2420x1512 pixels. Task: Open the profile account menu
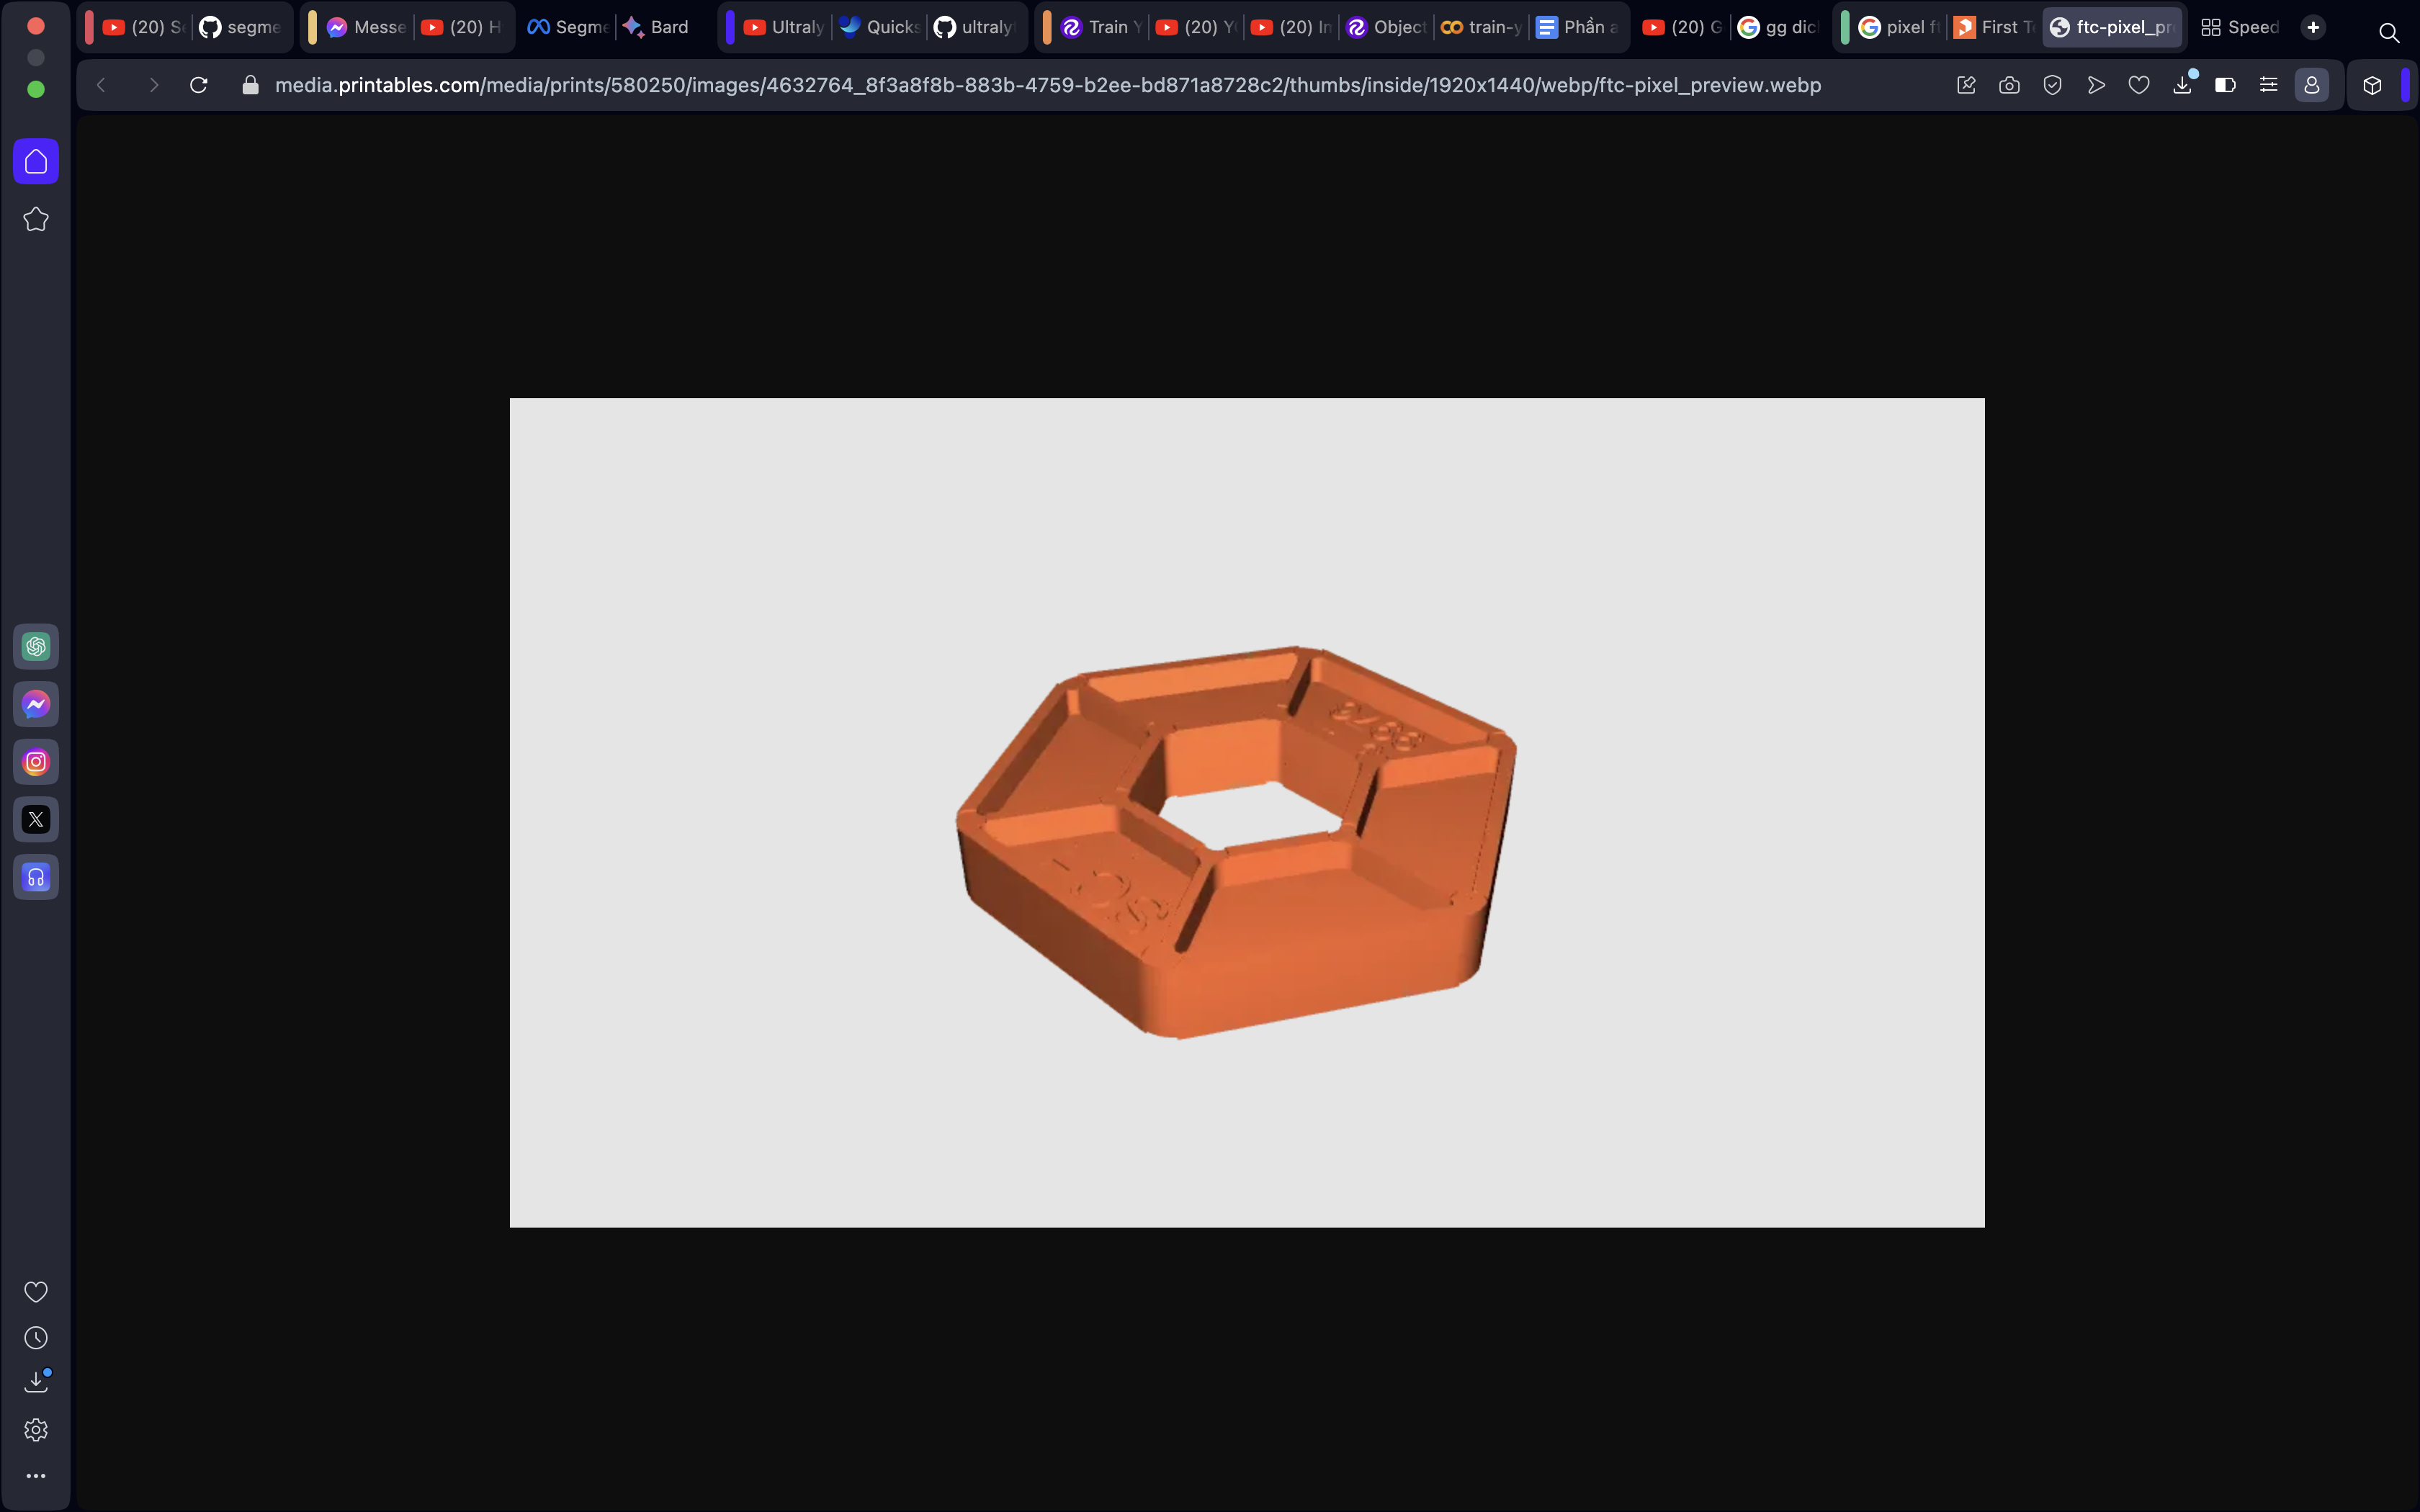[x=2312, y=85]
